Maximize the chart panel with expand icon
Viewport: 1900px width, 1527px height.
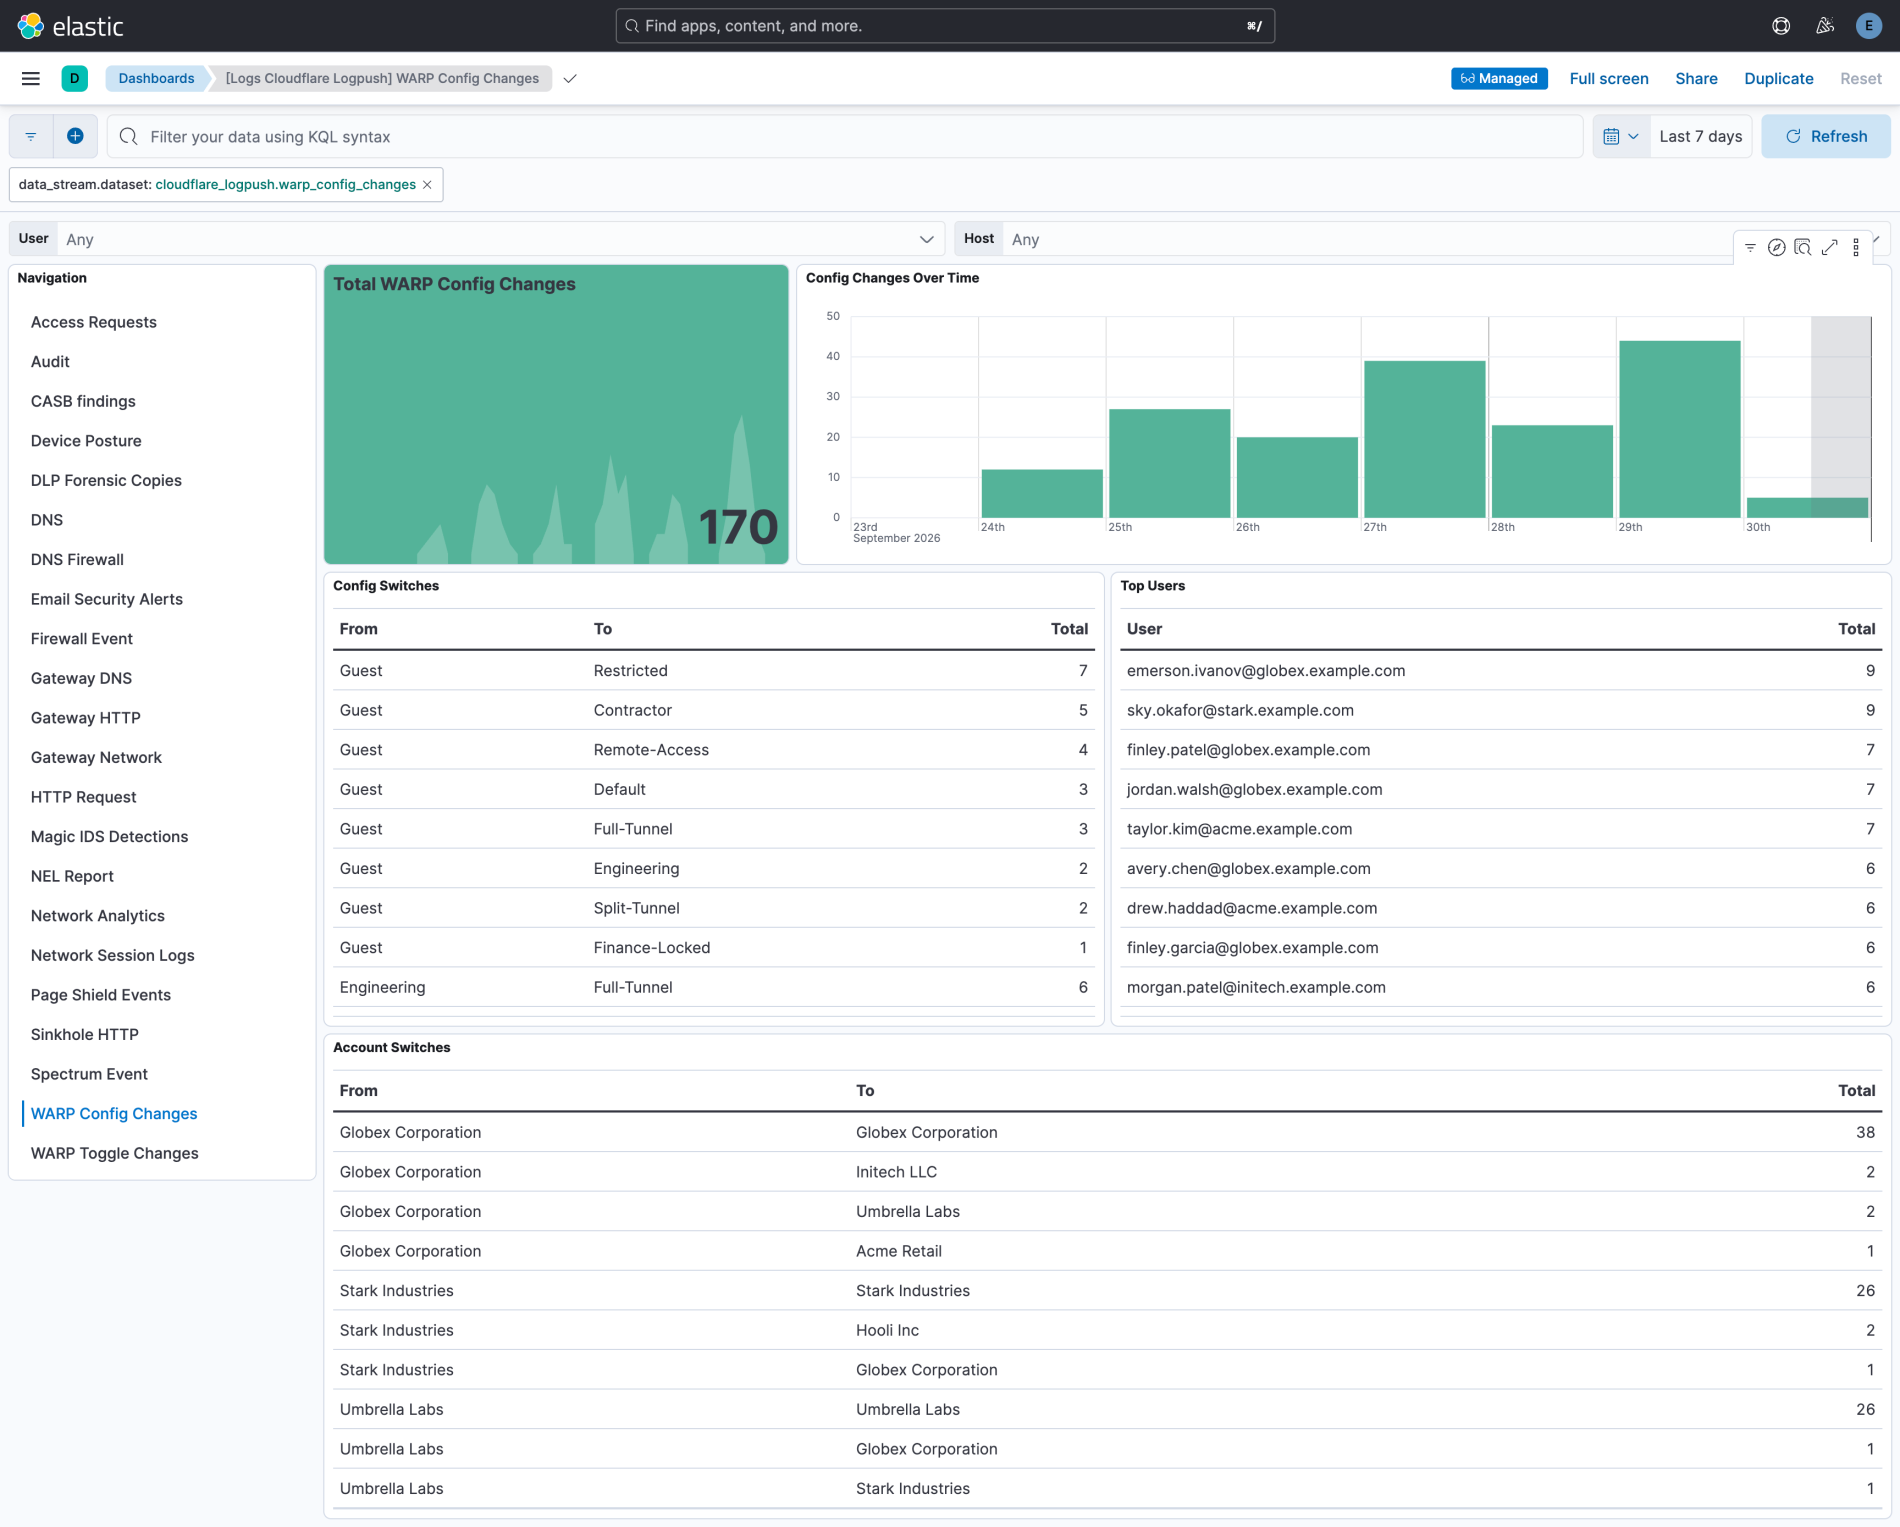[1830, 247]
